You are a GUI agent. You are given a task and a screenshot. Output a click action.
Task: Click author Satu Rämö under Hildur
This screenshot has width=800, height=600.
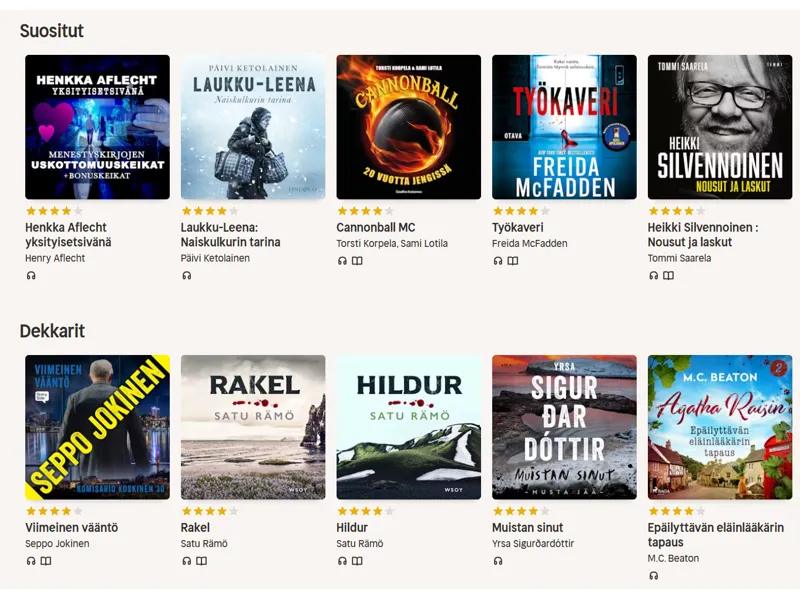click(x=360, y=544)
